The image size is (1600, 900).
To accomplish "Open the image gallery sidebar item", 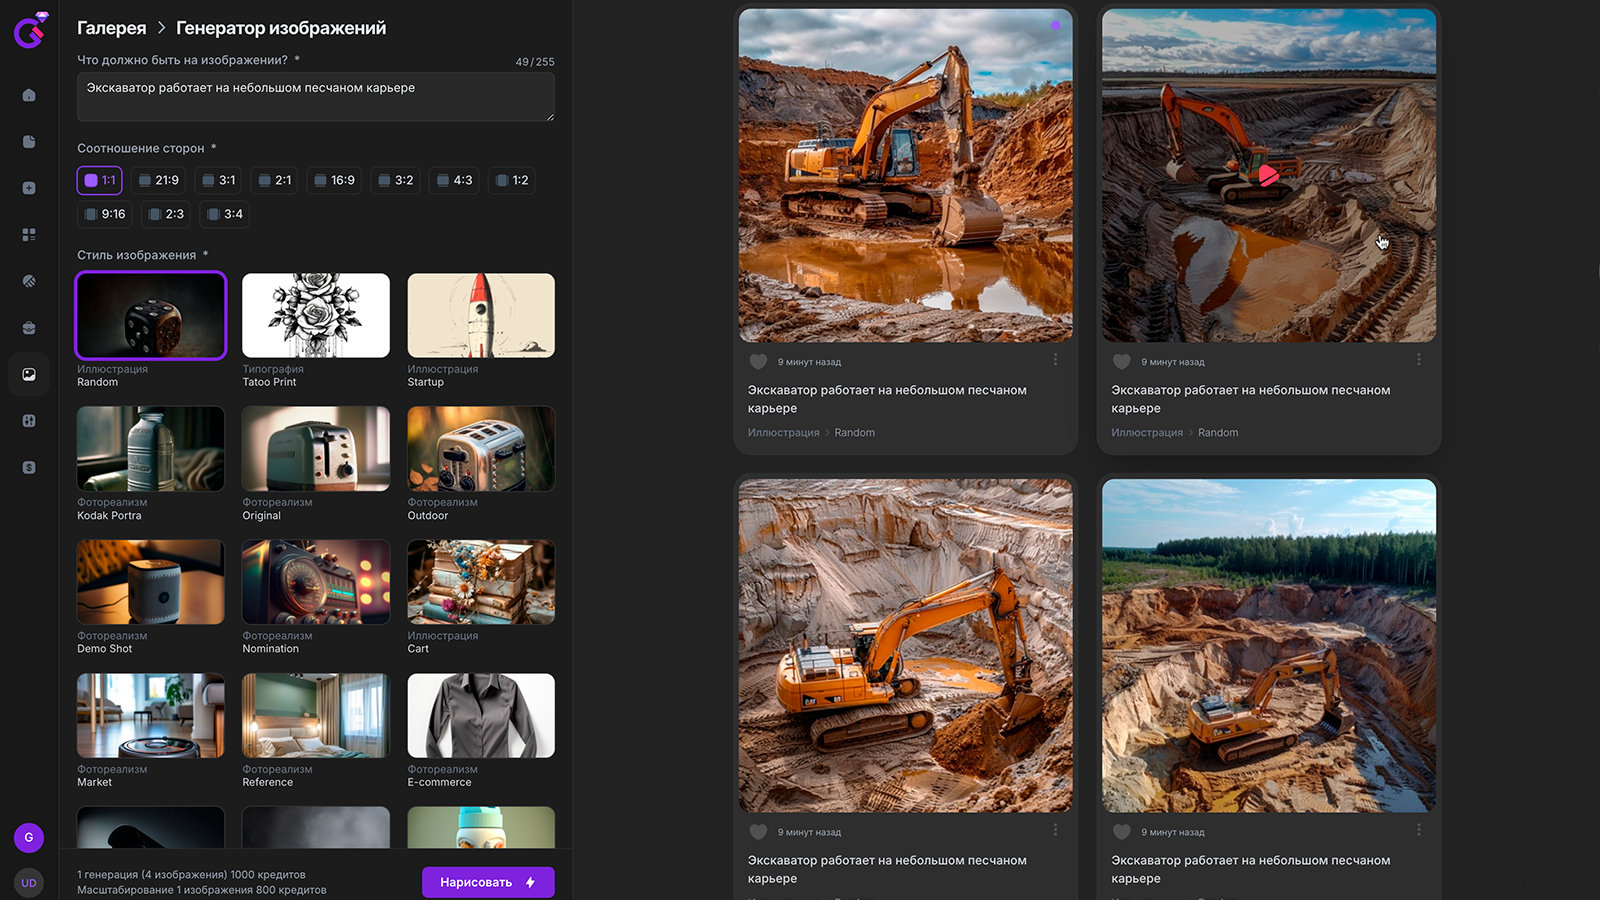I will click(29, 375).
